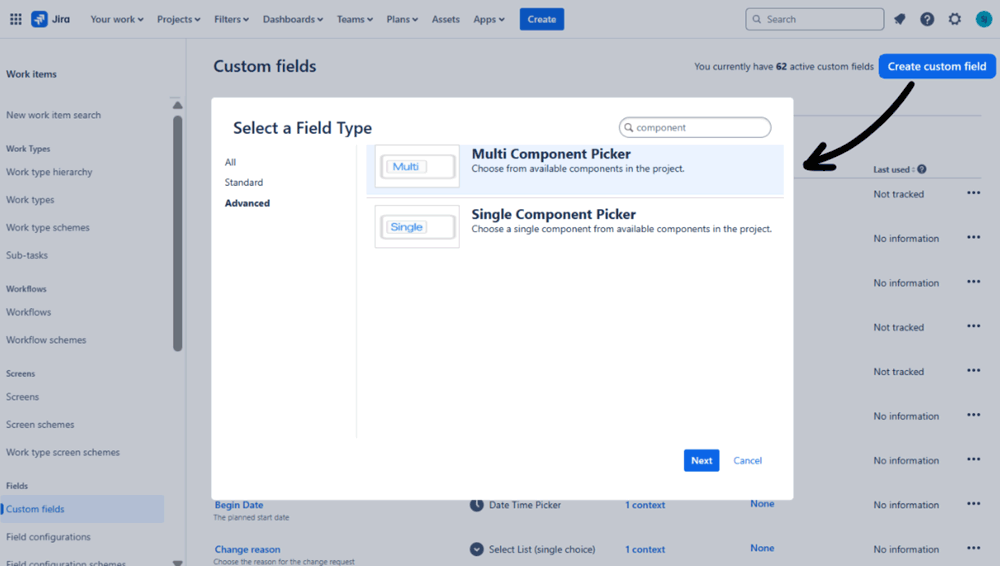Cancel the field type dialog

tap(747, 461)
